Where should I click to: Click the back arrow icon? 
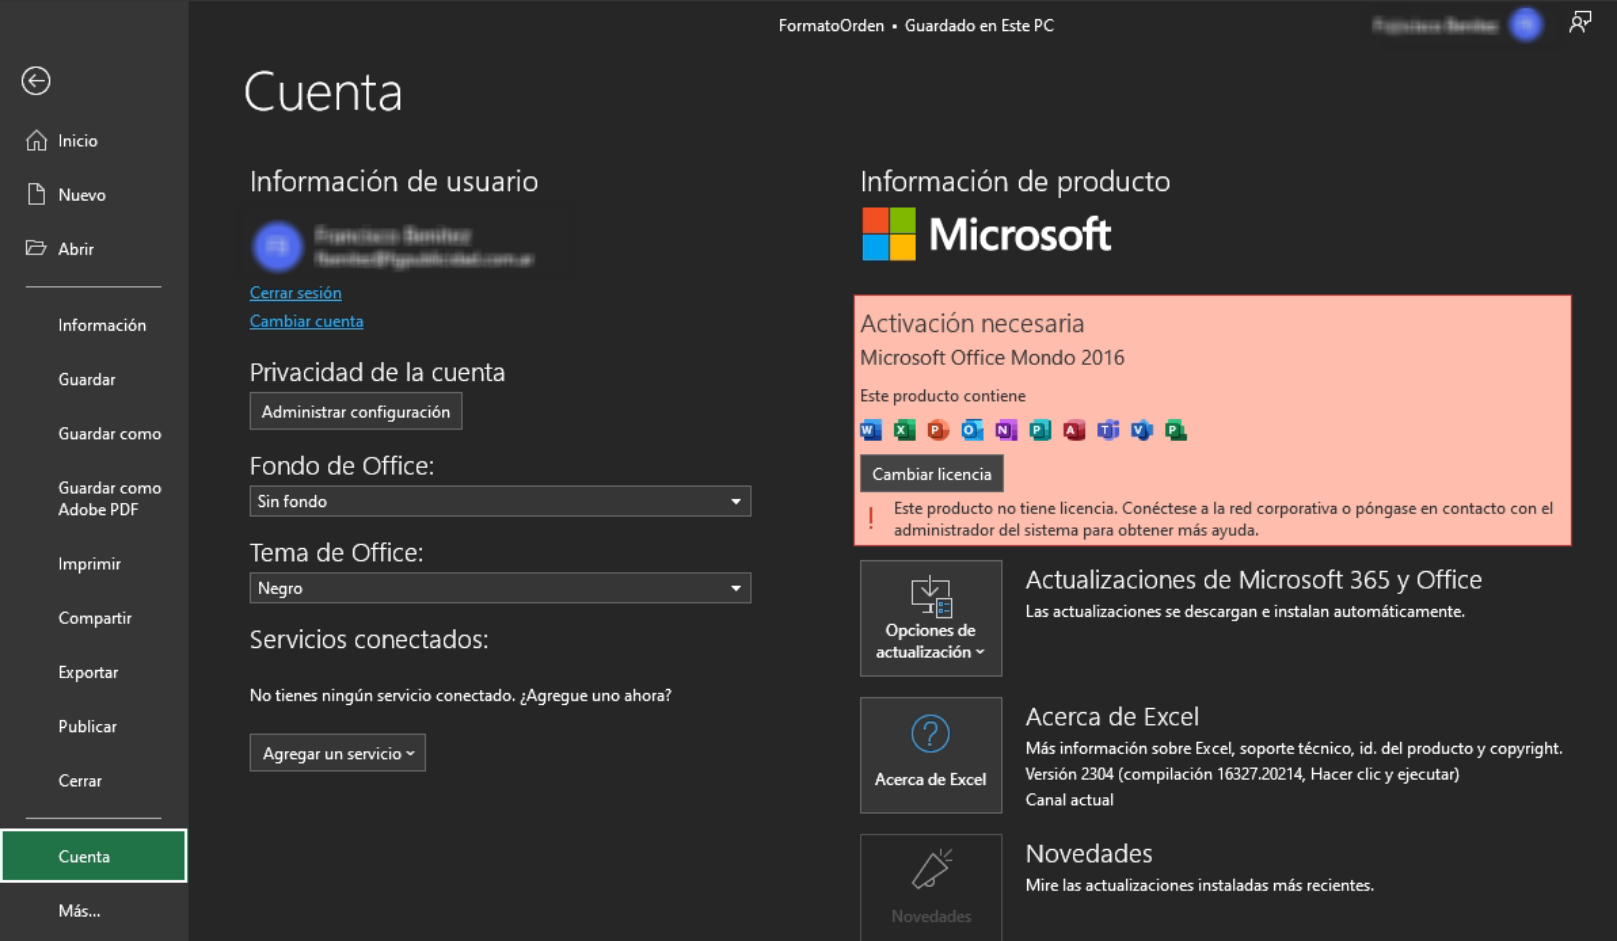click(36, 81)
